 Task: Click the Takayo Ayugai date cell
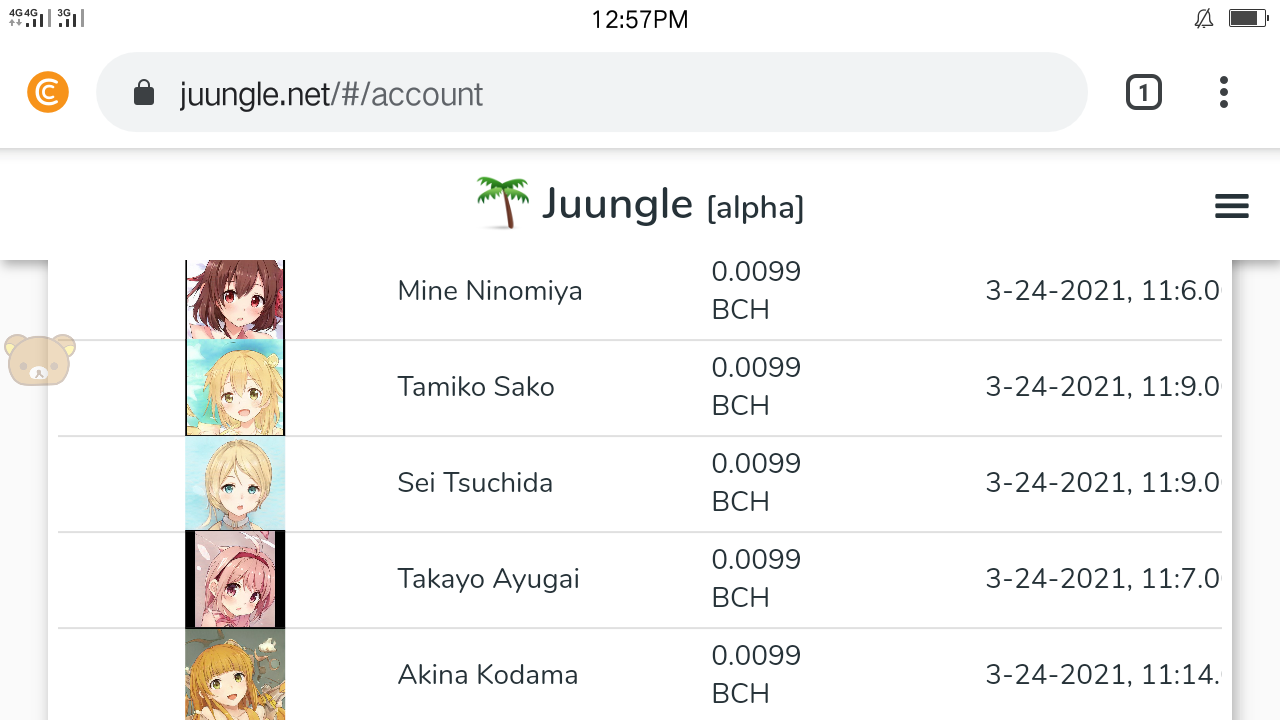1103,579
